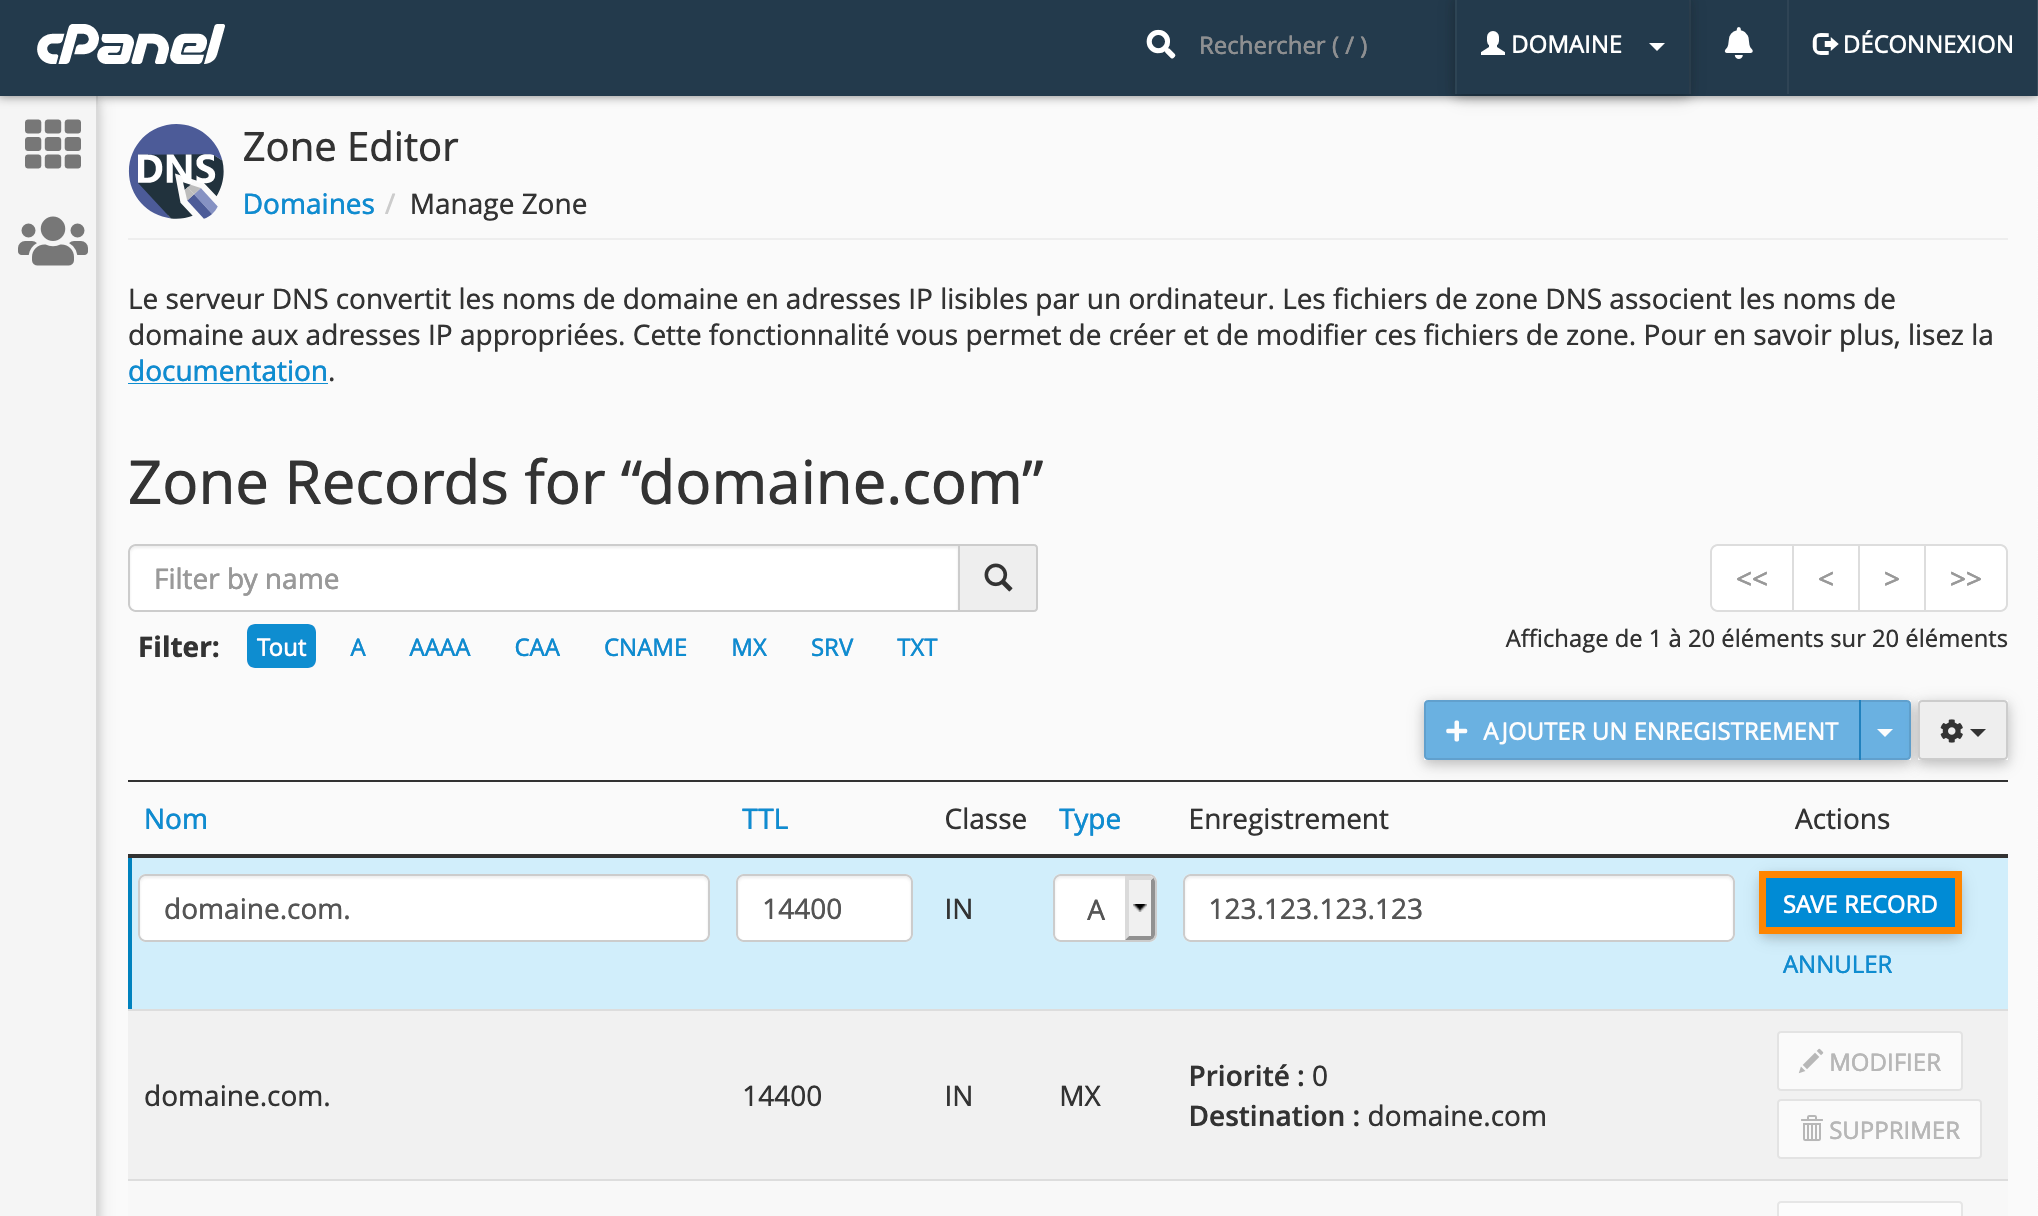Click SUPPRIMER for the MX record
2038x1216 pixels.
click(1879, 1129)
